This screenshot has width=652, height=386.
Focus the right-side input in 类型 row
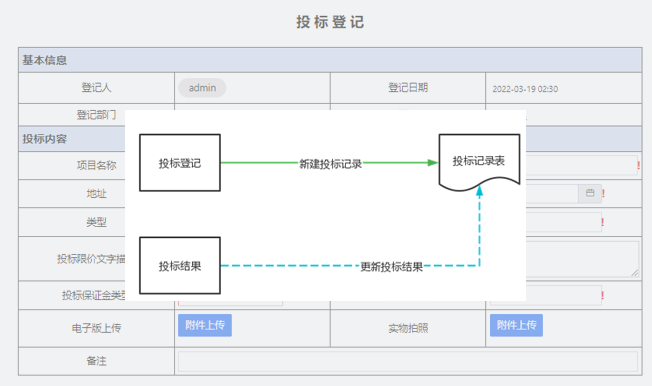point(563,222)
